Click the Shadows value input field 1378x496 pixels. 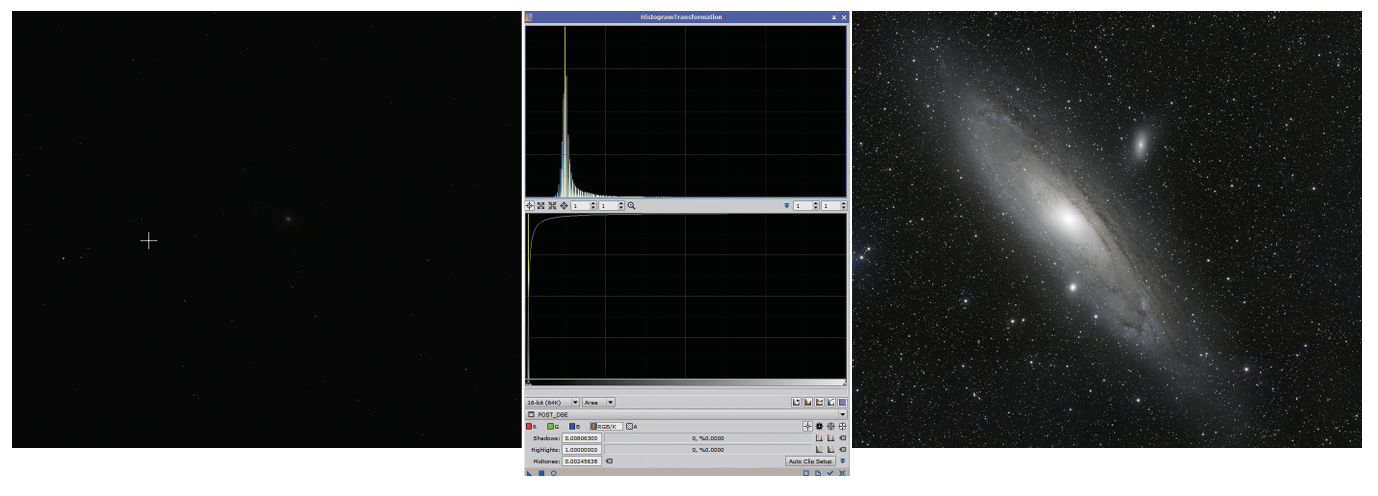582,438
